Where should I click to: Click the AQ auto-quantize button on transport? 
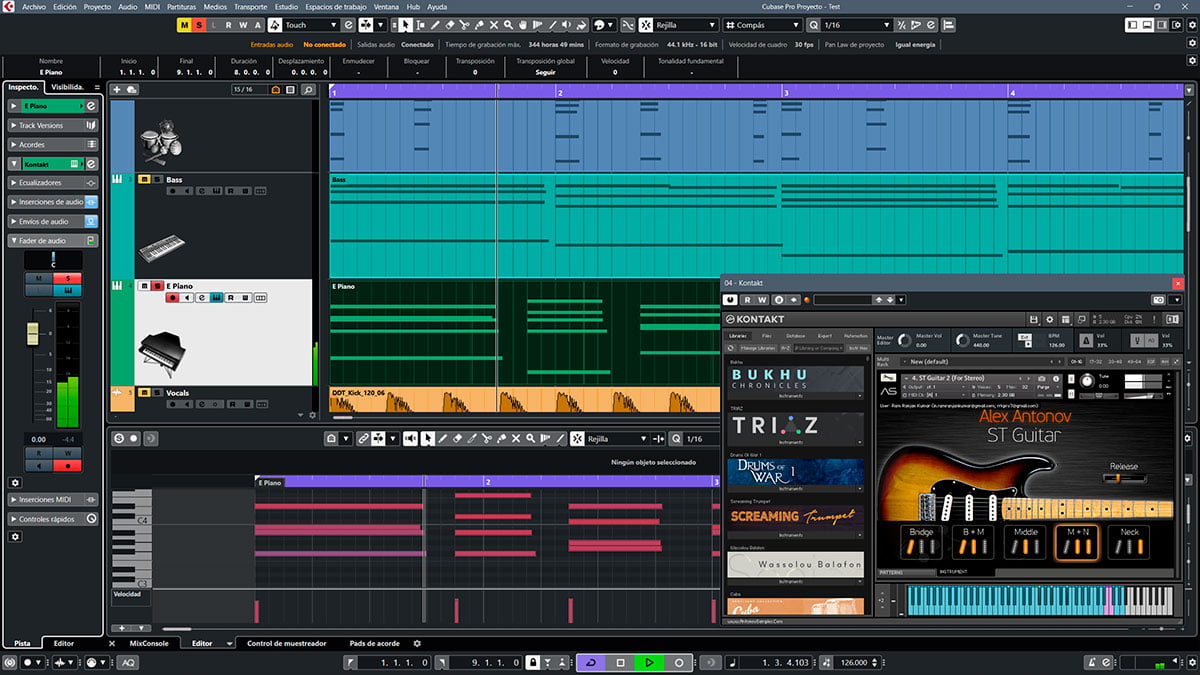pos(129,662)
